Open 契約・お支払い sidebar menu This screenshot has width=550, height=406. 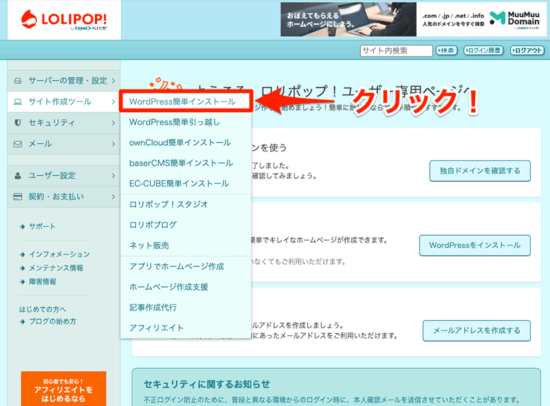(x=63, y=197)
